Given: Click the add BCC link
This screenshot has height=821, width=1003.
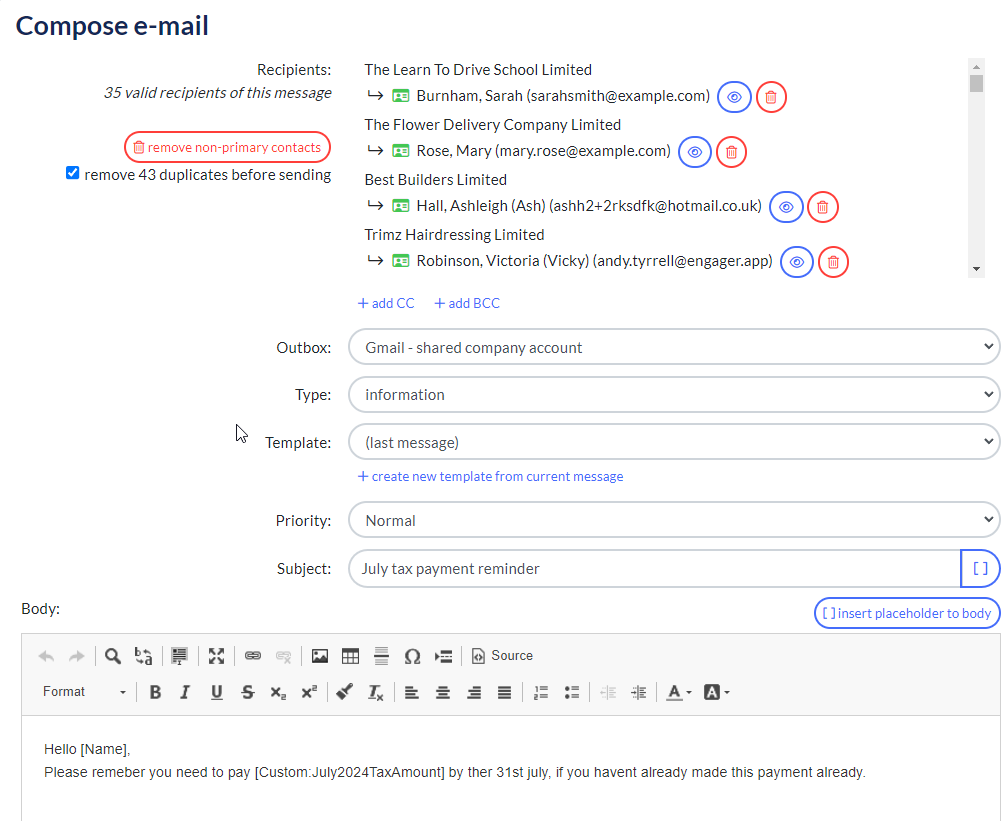Looking at the screenshot, I should coord(467,303).
